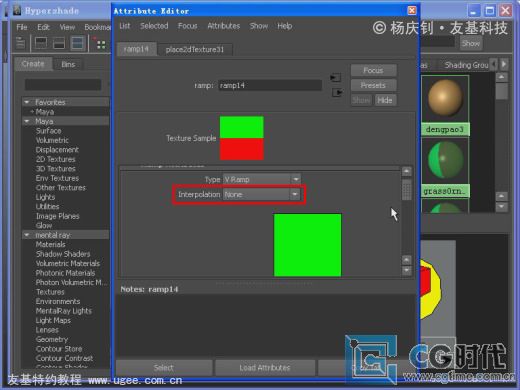This screenshot has height=390, width=520.
Task: Open the Show menu in Attribute Editor
Action: click(x=259, y=26)
